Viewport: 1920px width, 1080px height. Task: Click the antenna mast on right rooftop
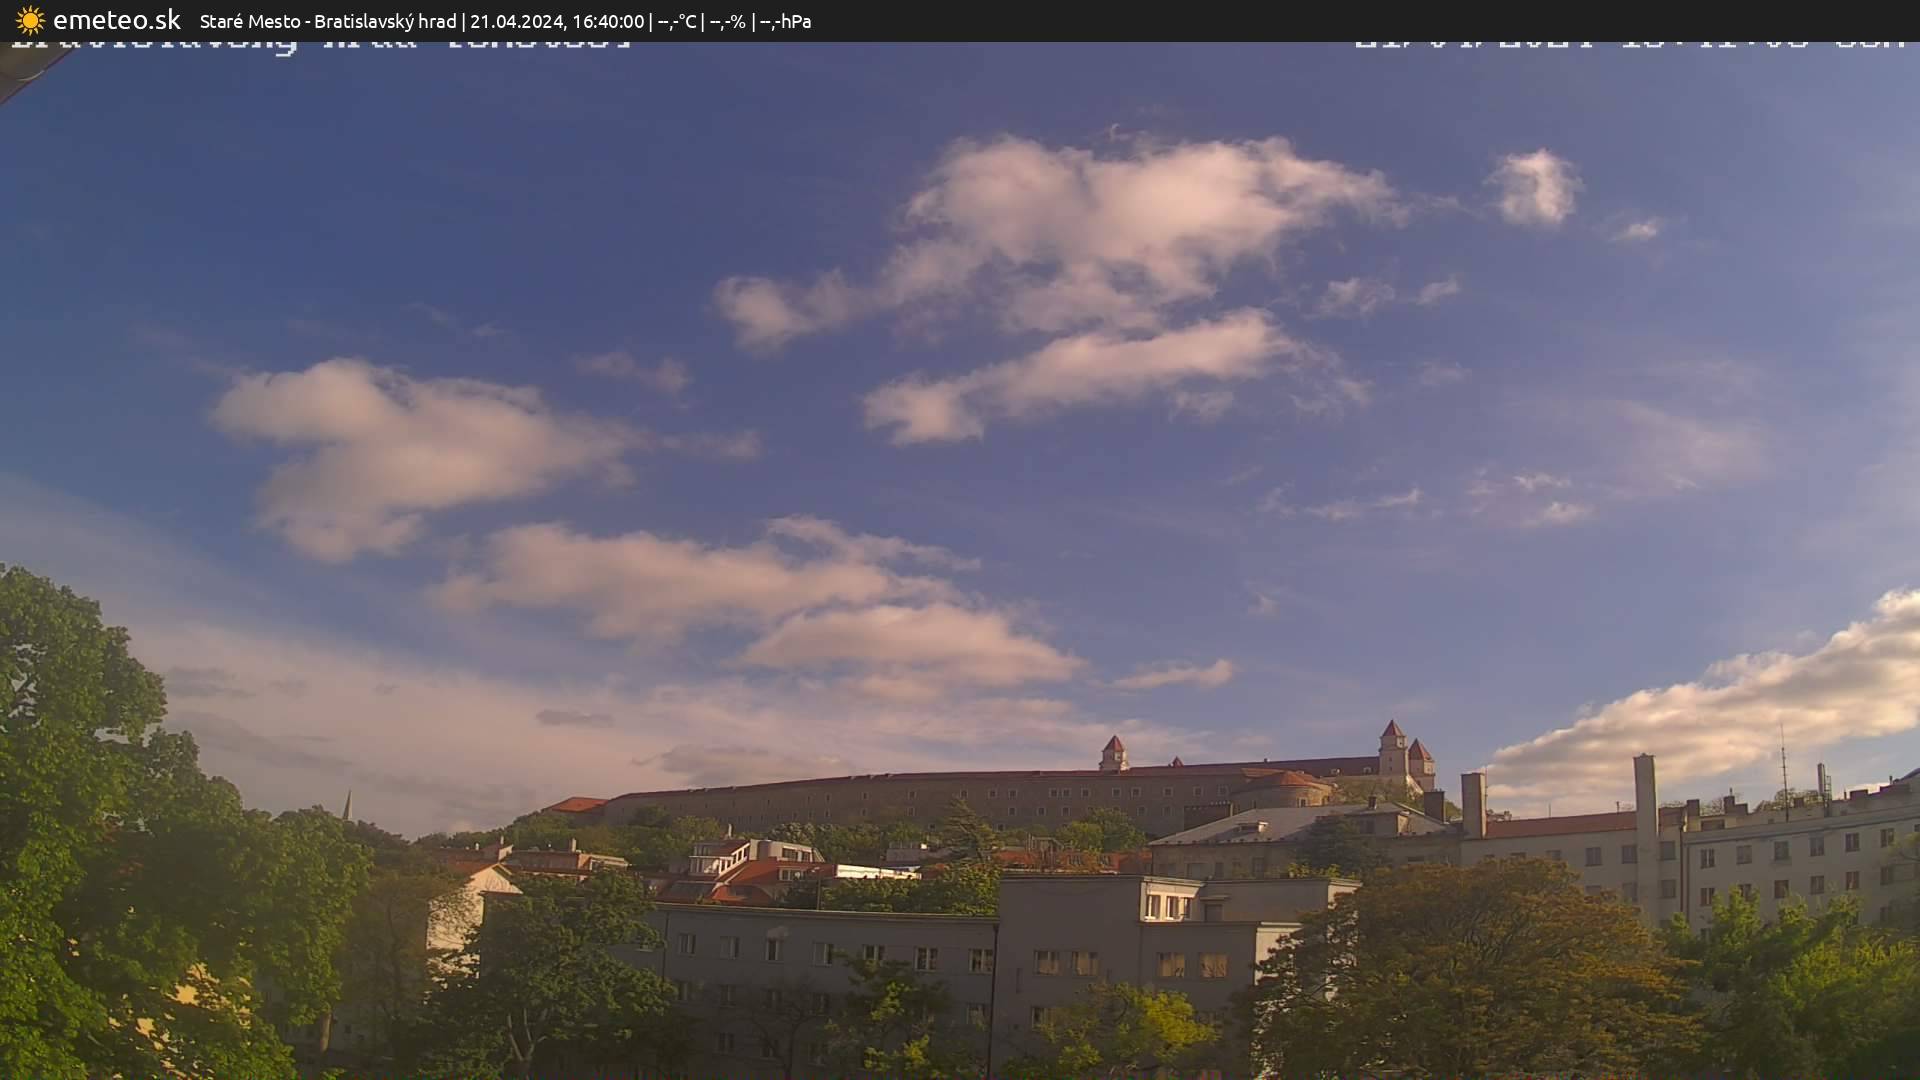tap(1782, 770)
